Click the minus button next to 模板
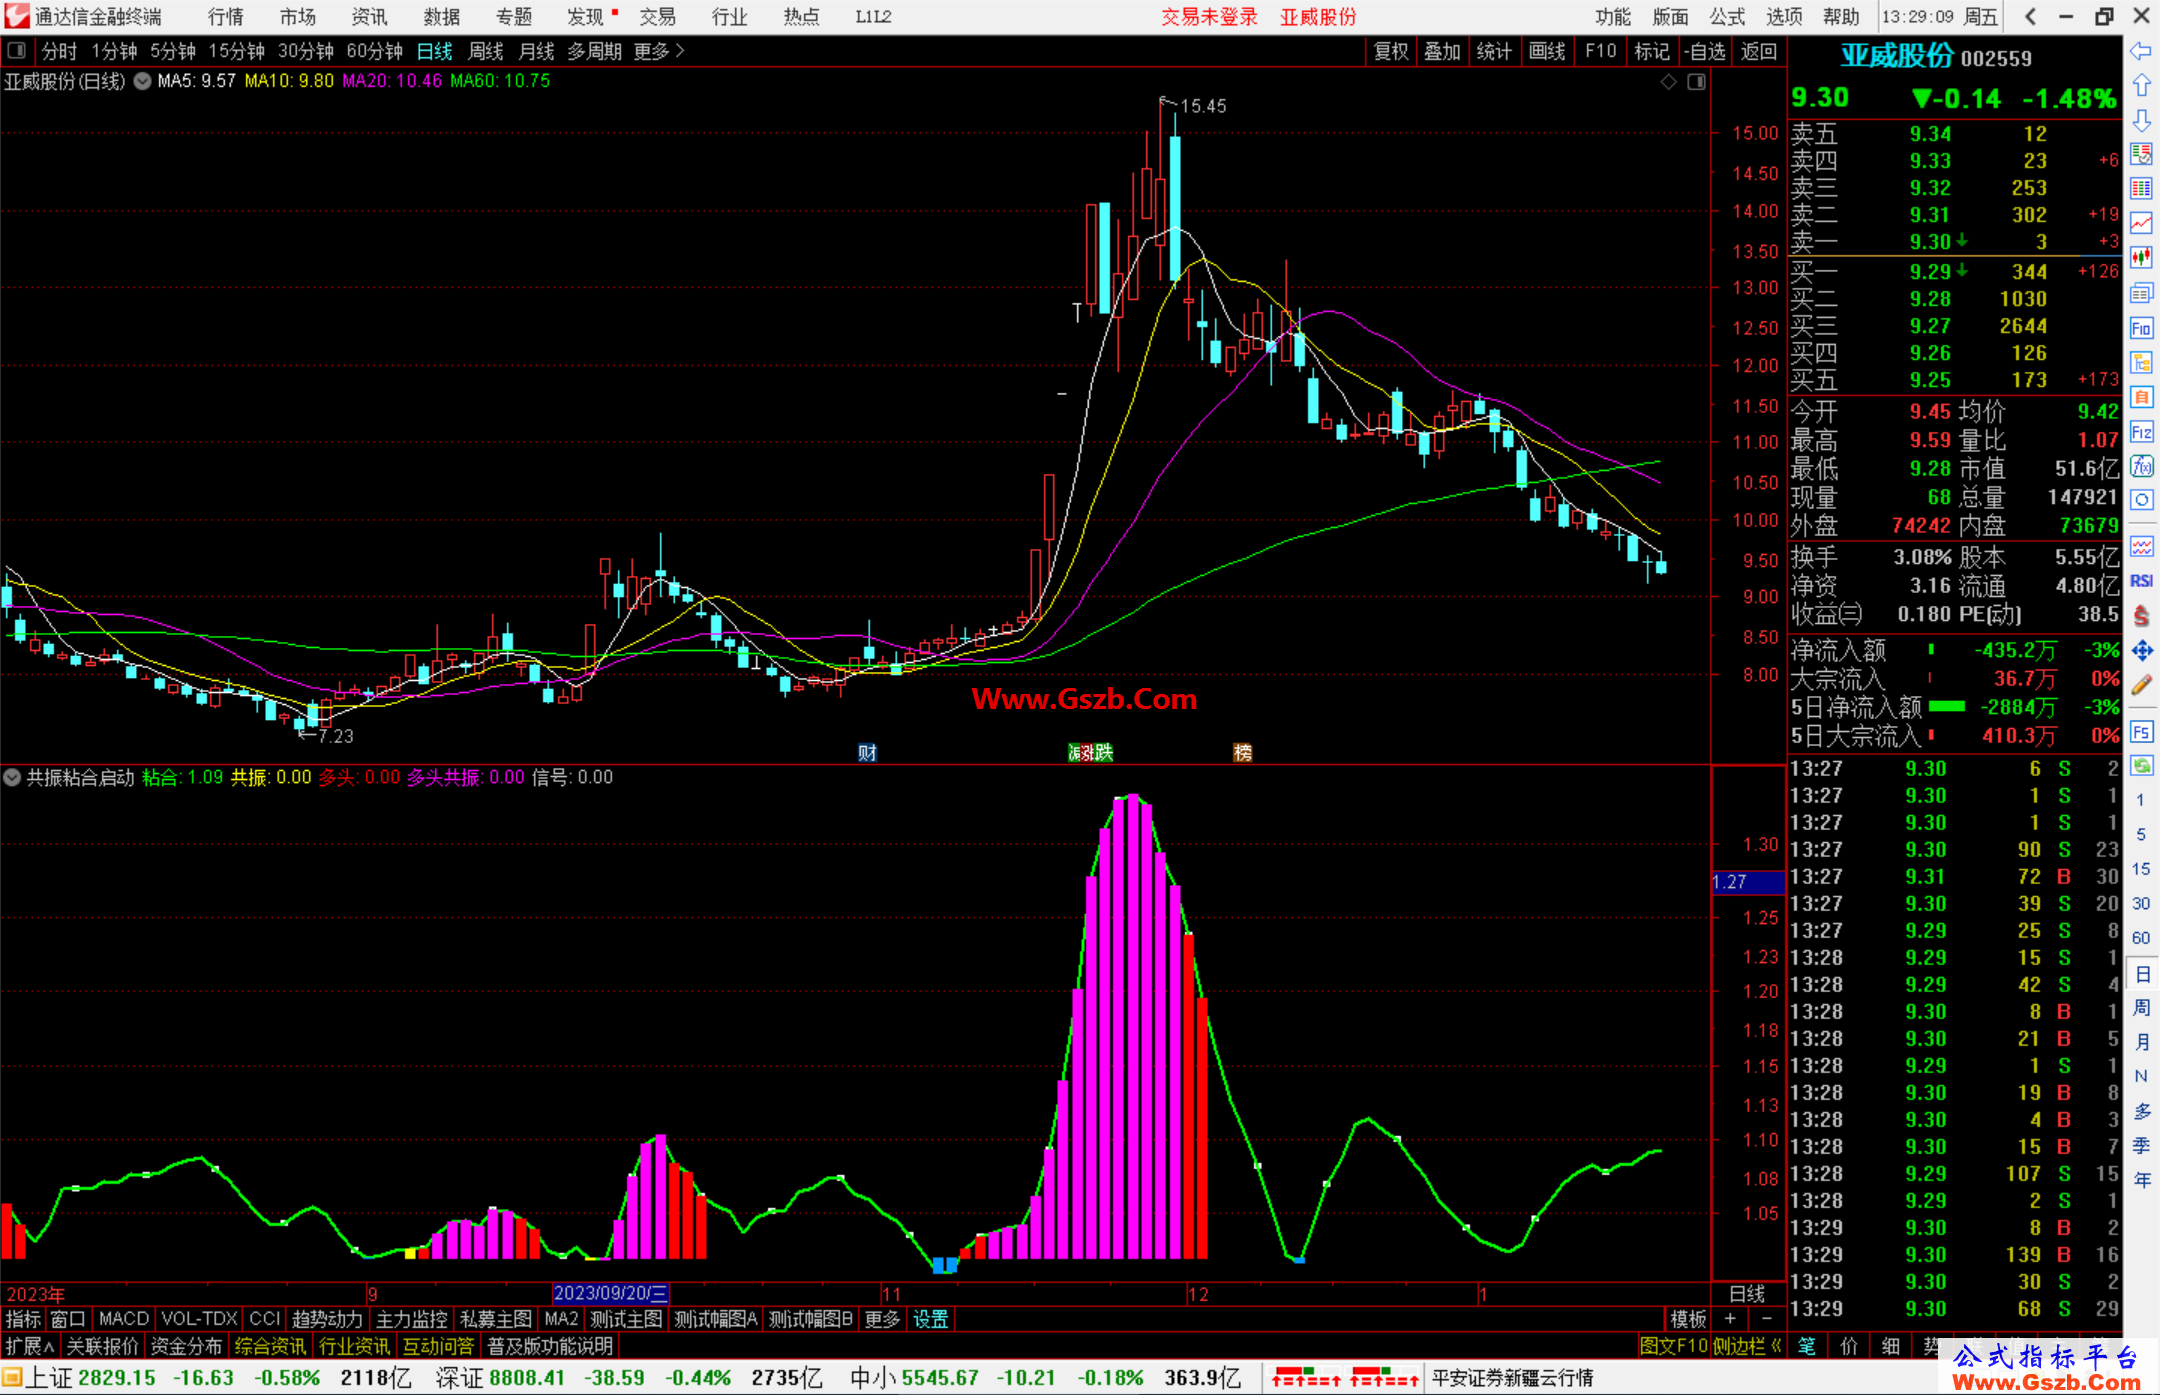2160x1395 pixels. [x=1767, y=1319]
